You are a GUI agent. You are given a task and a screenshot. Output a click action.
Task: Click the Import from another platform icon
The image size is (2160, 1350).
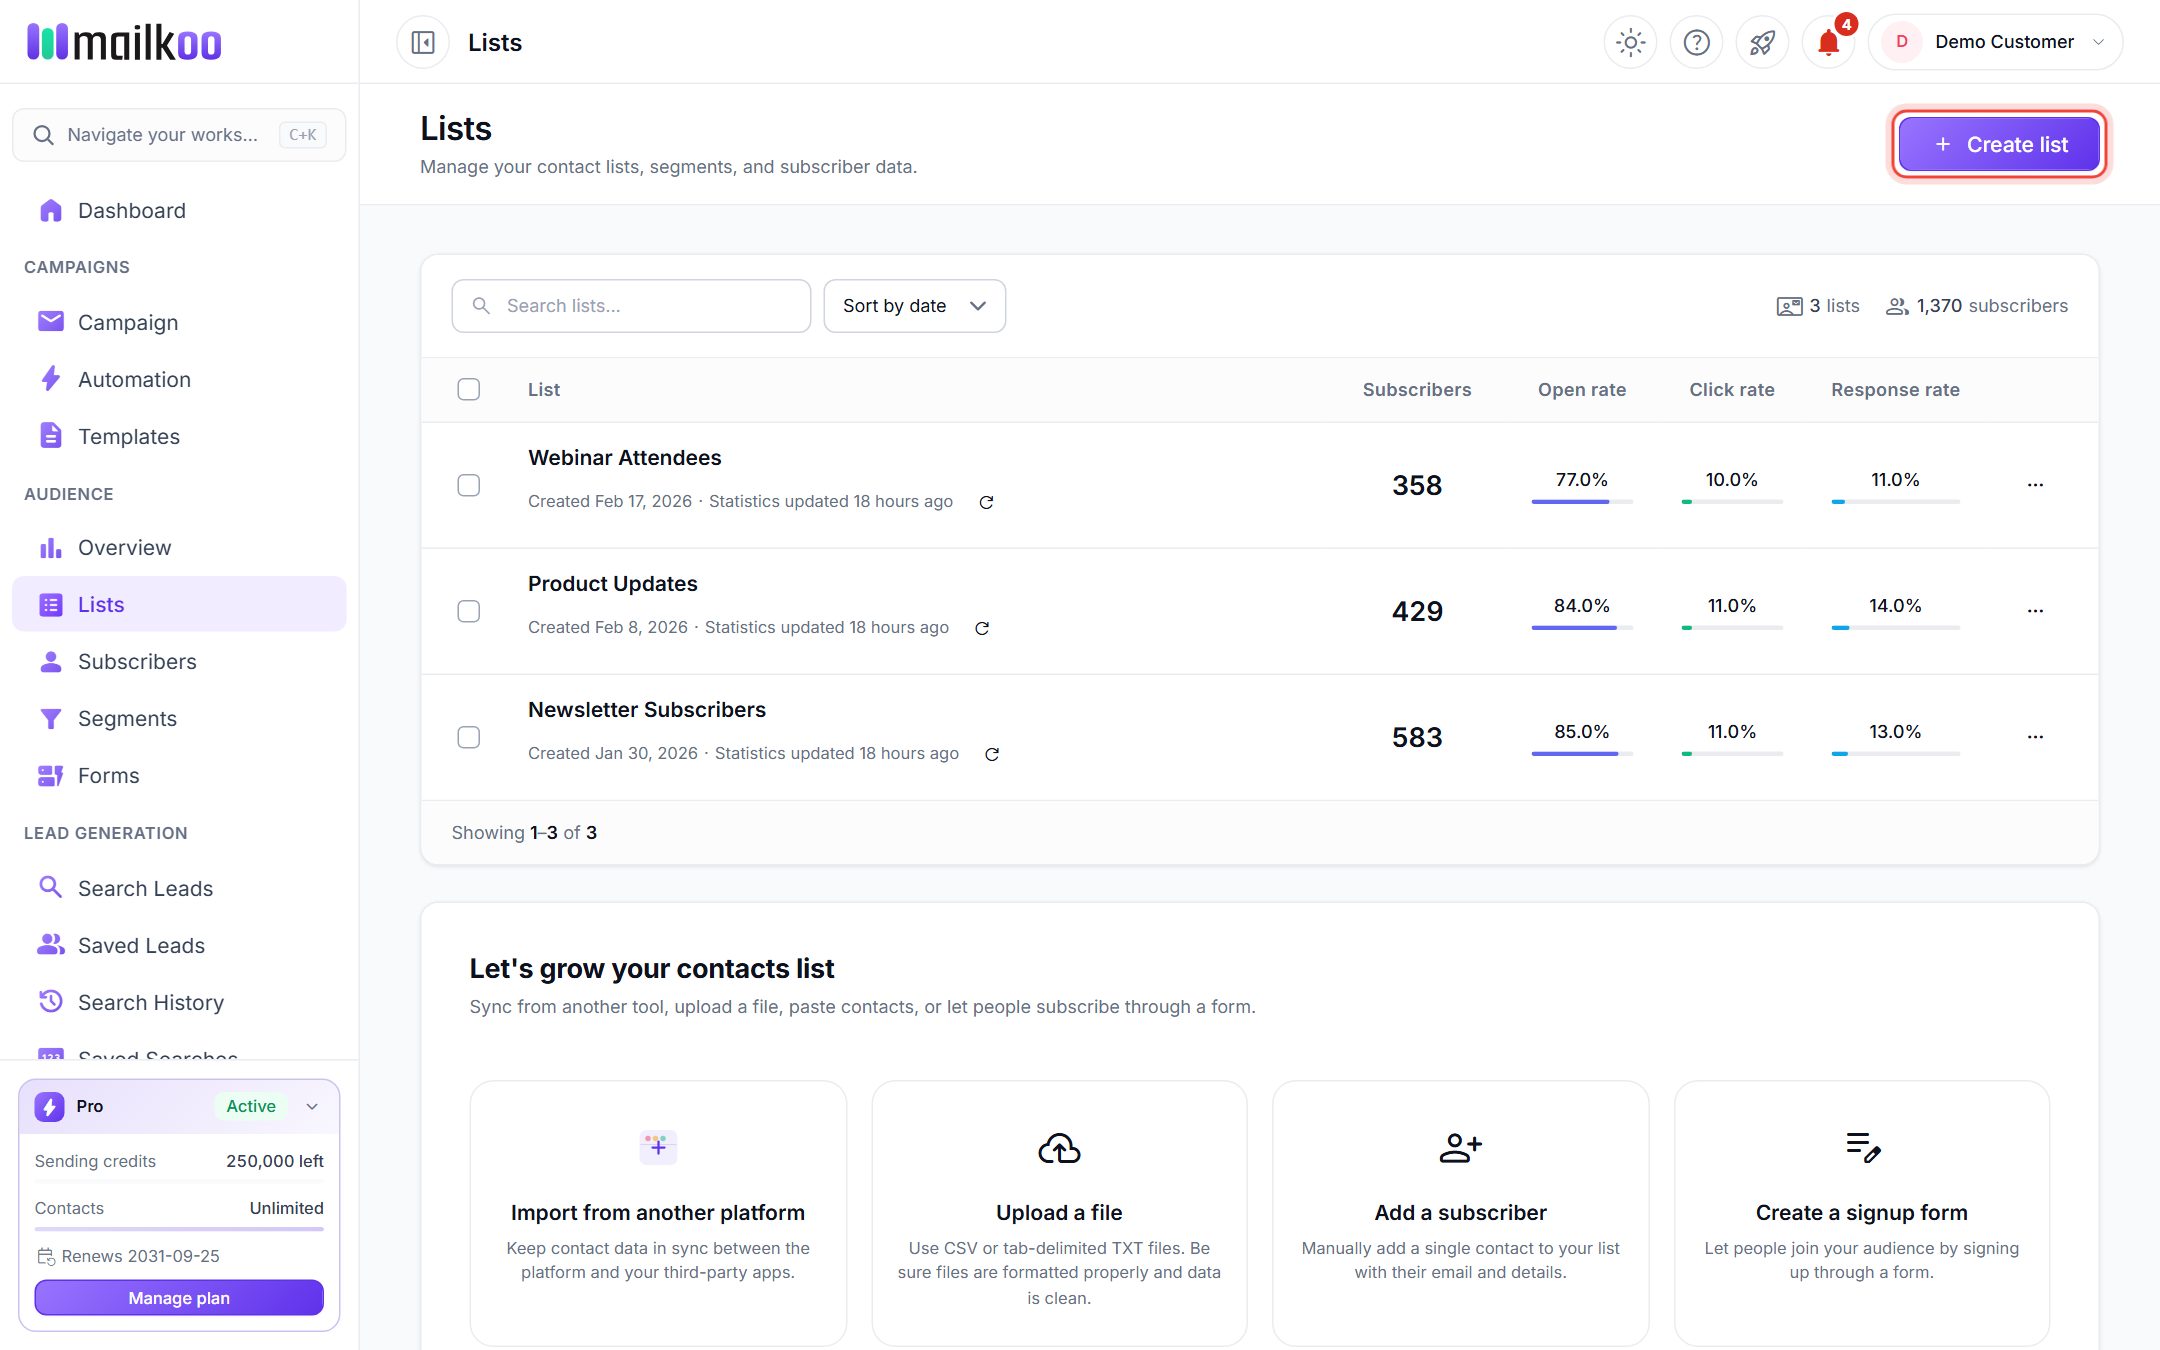point(658,1147)
